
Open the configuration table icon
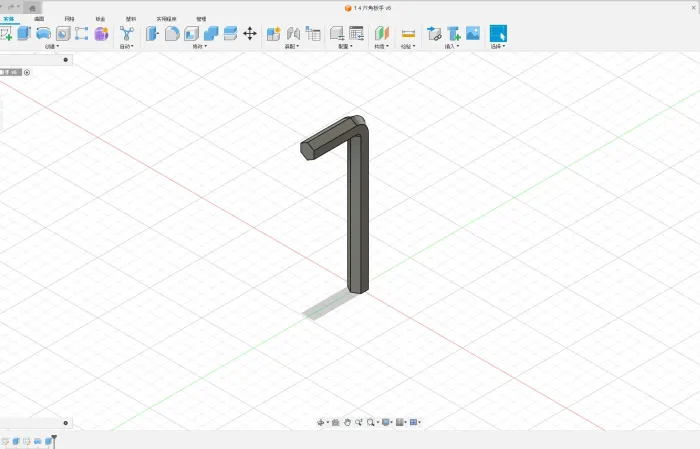pyautogui.click(x=357, y=33)
